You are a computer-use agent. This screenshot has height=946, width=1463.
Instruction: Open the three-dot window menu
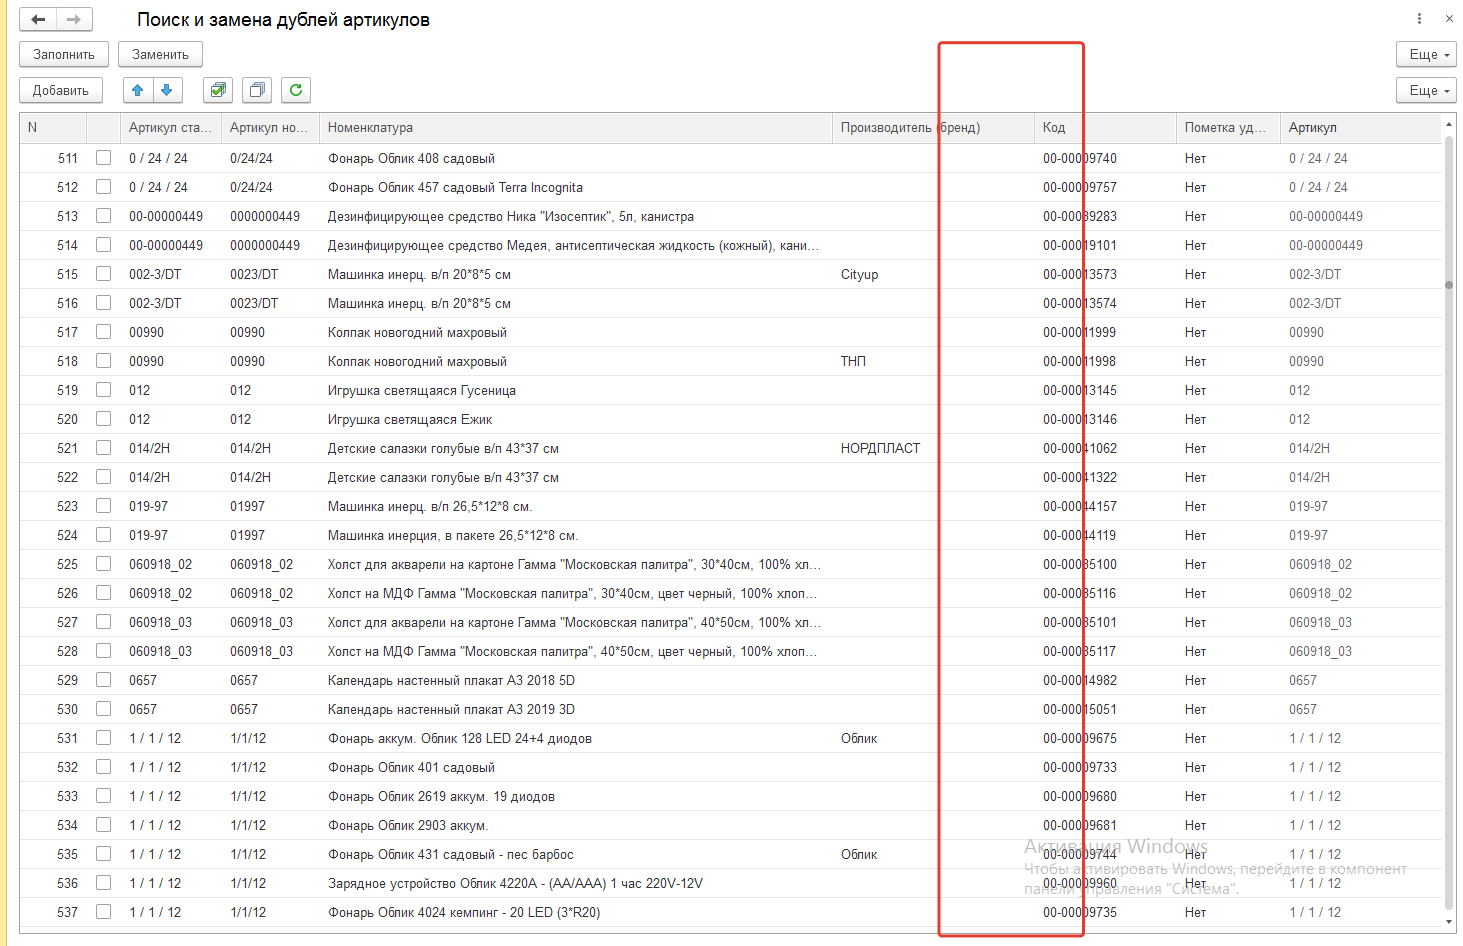pos(1419,19)
